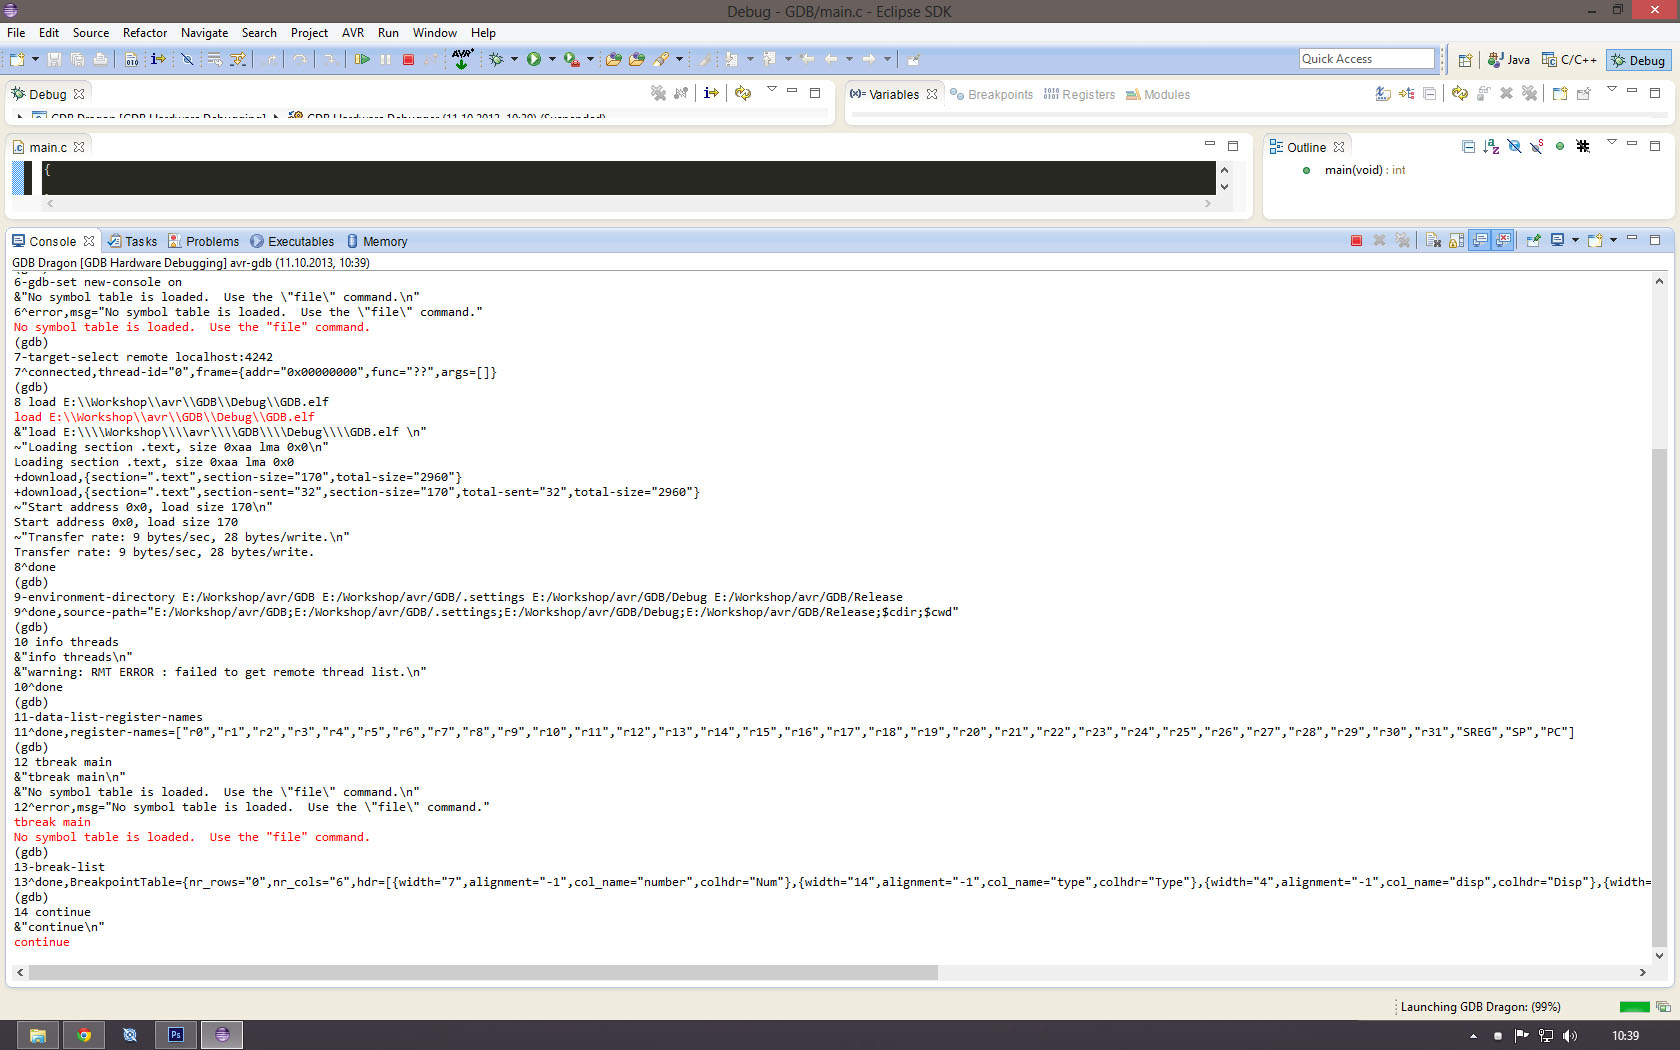Image resolution: width=1680 pixels, height=1050 pixels.
Task: Click the Pin Console icon
Action: [x=1533, y=241]
